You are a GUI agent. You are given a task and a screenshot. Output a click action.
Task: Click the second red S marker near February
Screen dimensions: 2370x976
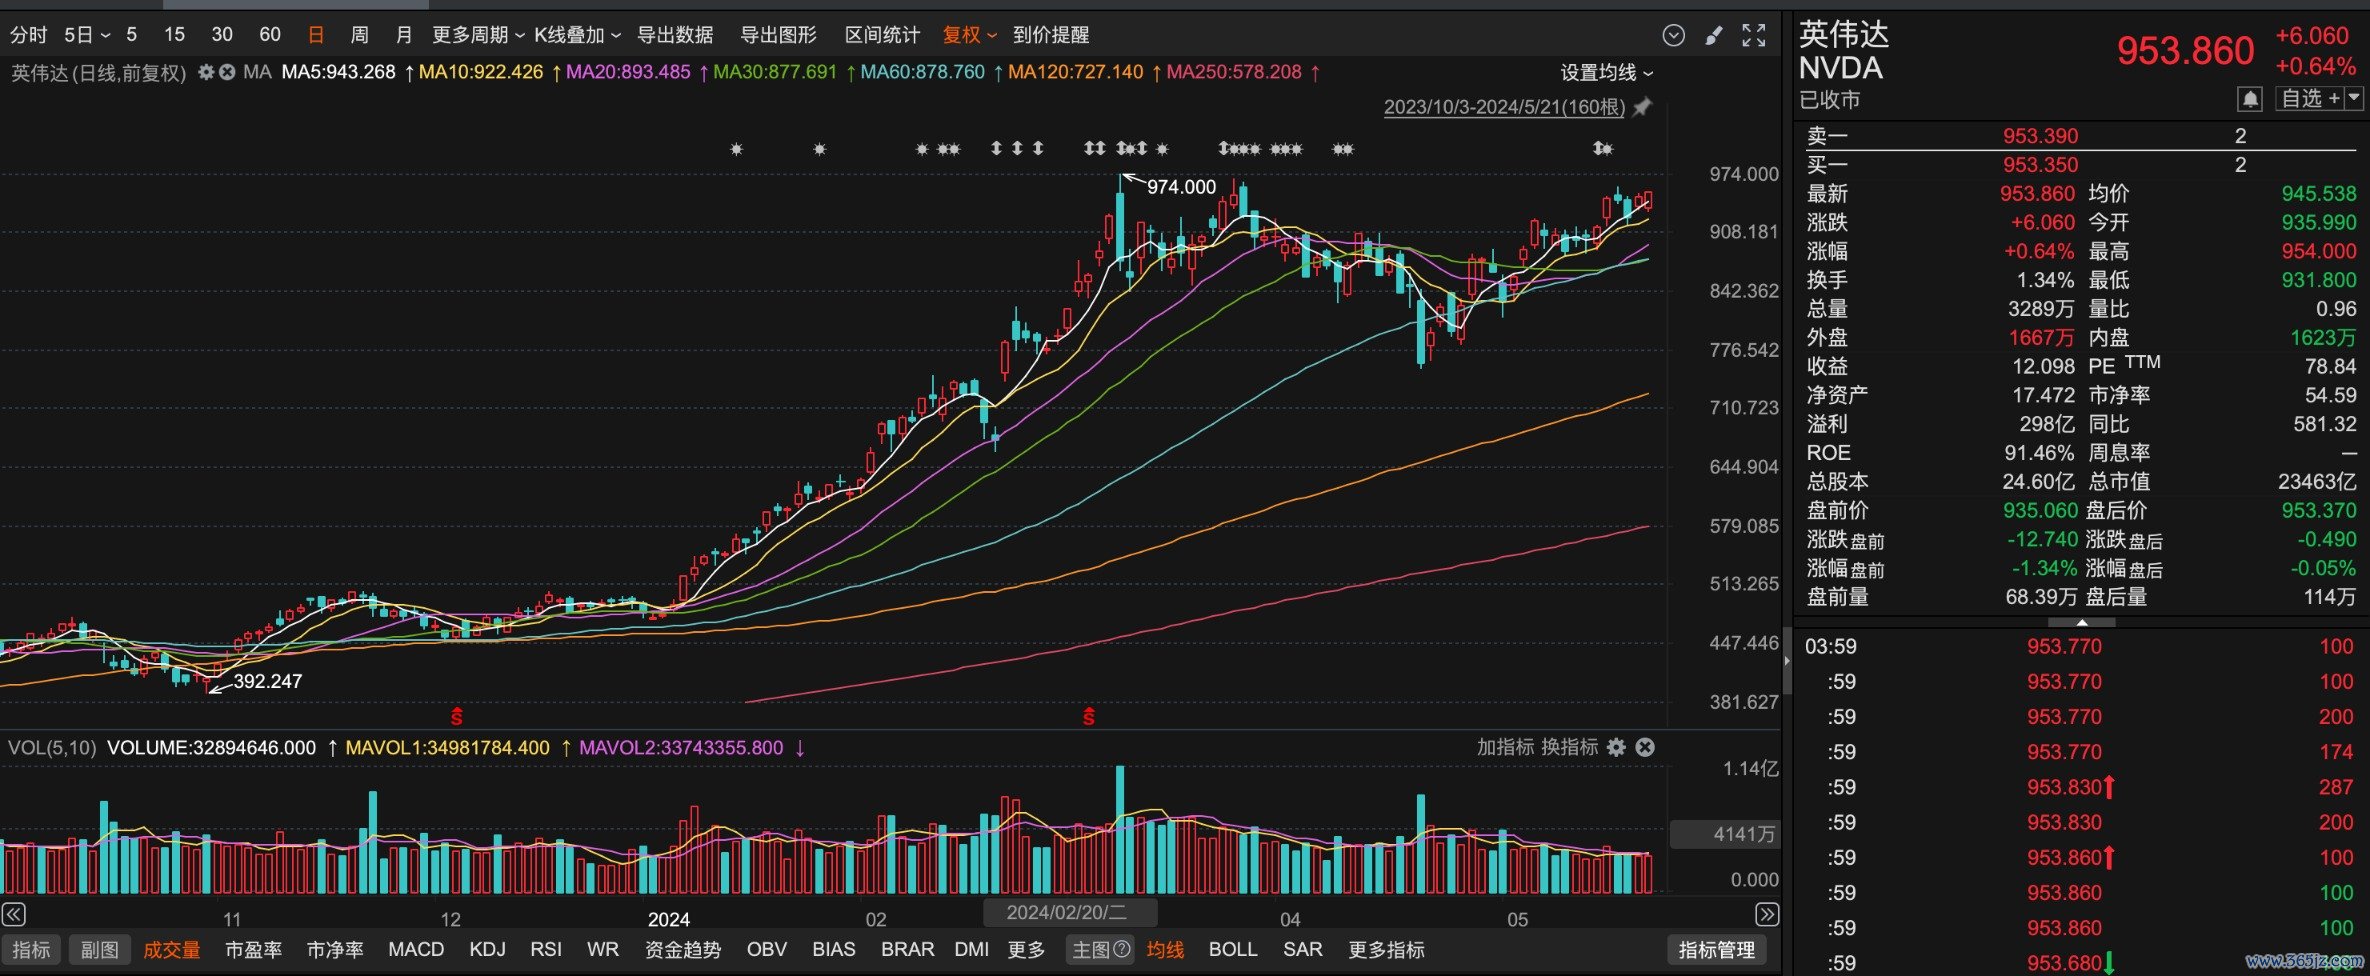click(1089, 716)
